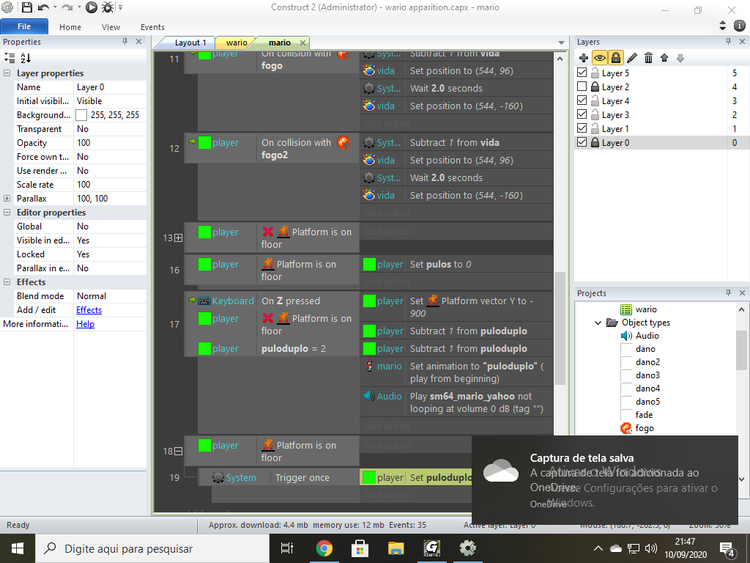Unlock Layer 2 padlock icon
The height and width of the screenshot is (563, 750).
pyautogui.click(x=595, y=87)
